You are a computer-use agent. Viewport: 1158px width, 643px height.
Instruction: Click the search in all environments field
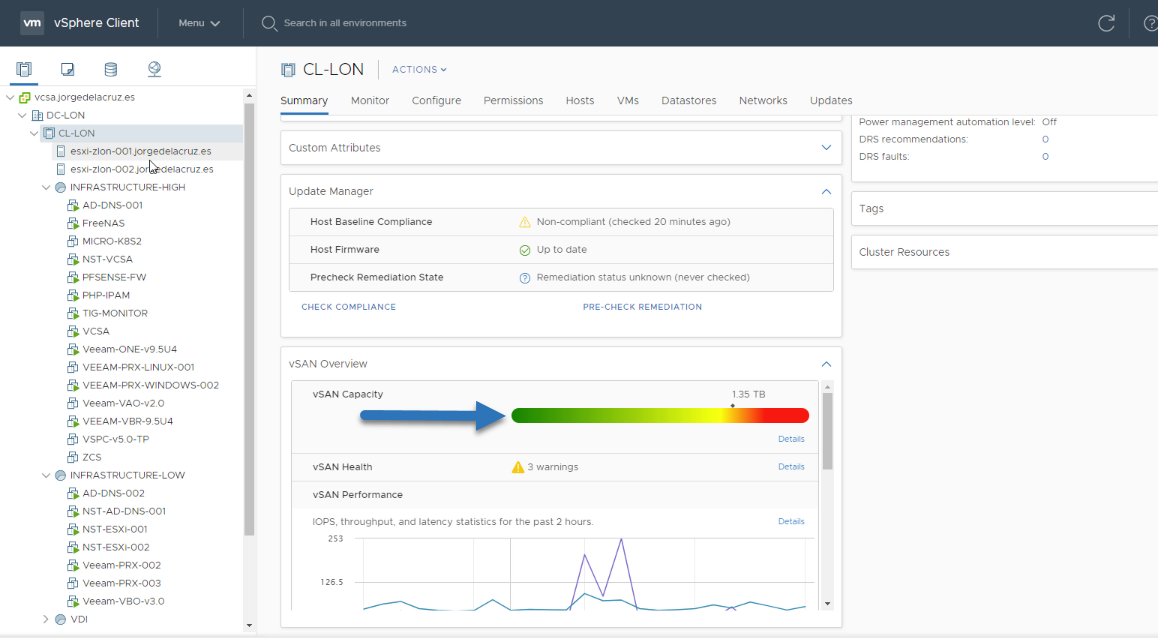click(x=345, y=23)
